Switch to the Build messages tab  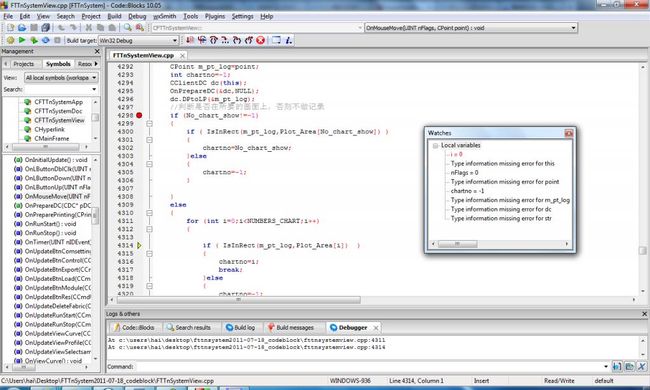(x=291, y=327)
